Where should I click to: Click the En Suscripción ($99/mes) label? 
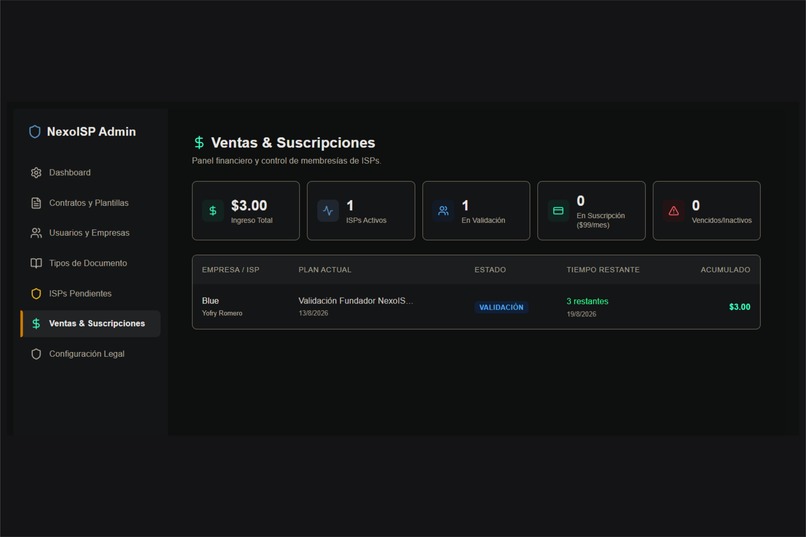[x=600, y=220]
